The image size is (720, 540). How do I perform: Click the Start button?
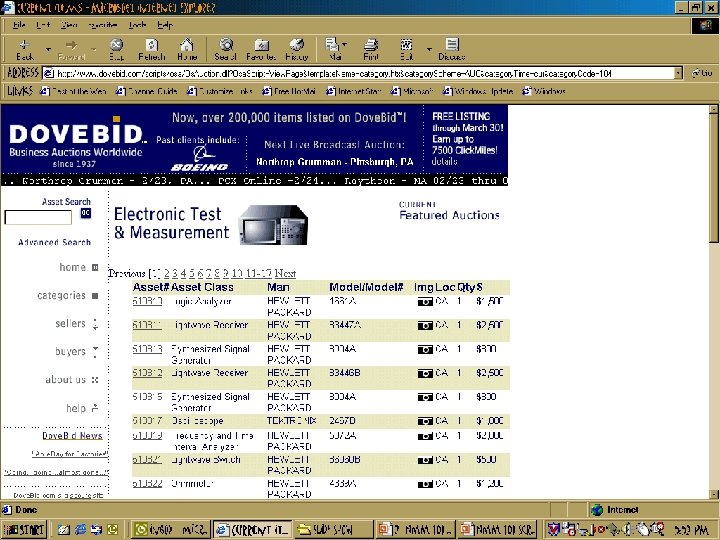point(24,529)
